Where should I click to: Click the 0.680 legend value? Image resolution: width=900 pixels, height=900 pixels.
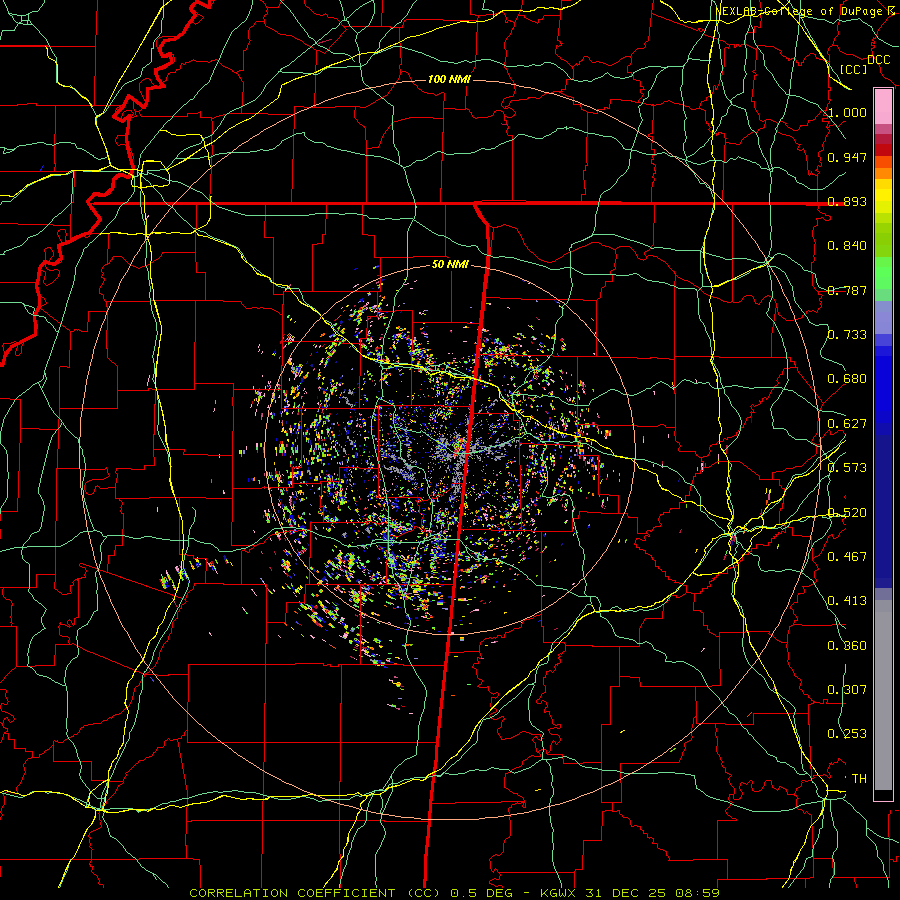click(x=847, y=379)
